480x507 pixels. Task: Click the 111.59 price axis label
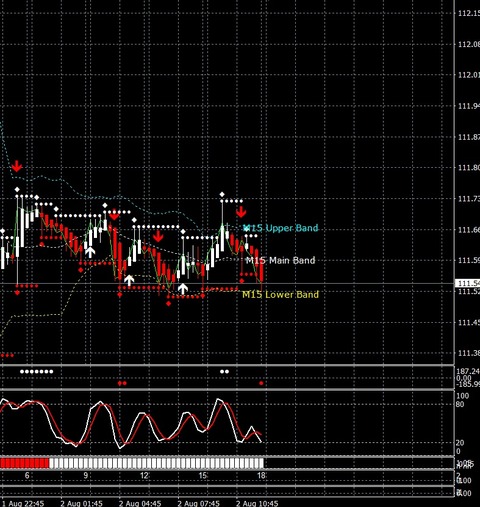tap(469, 260)
